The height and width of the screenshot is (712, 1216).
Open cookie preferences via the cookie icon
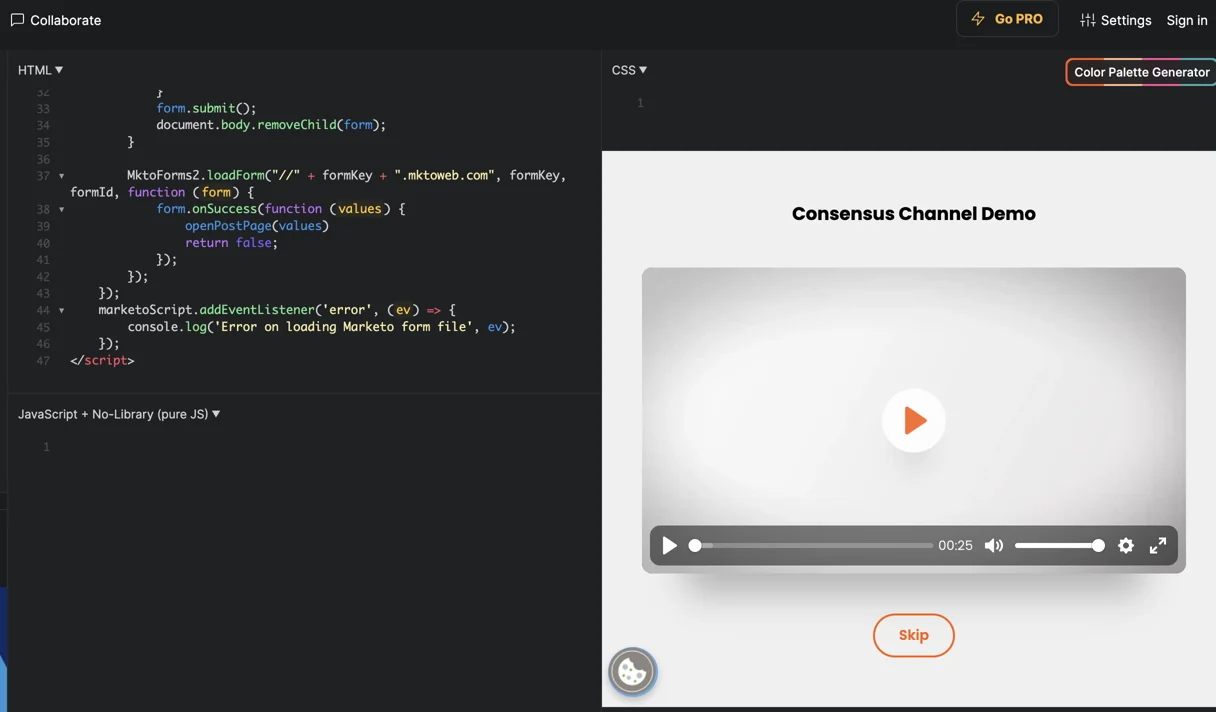[632, 672]
